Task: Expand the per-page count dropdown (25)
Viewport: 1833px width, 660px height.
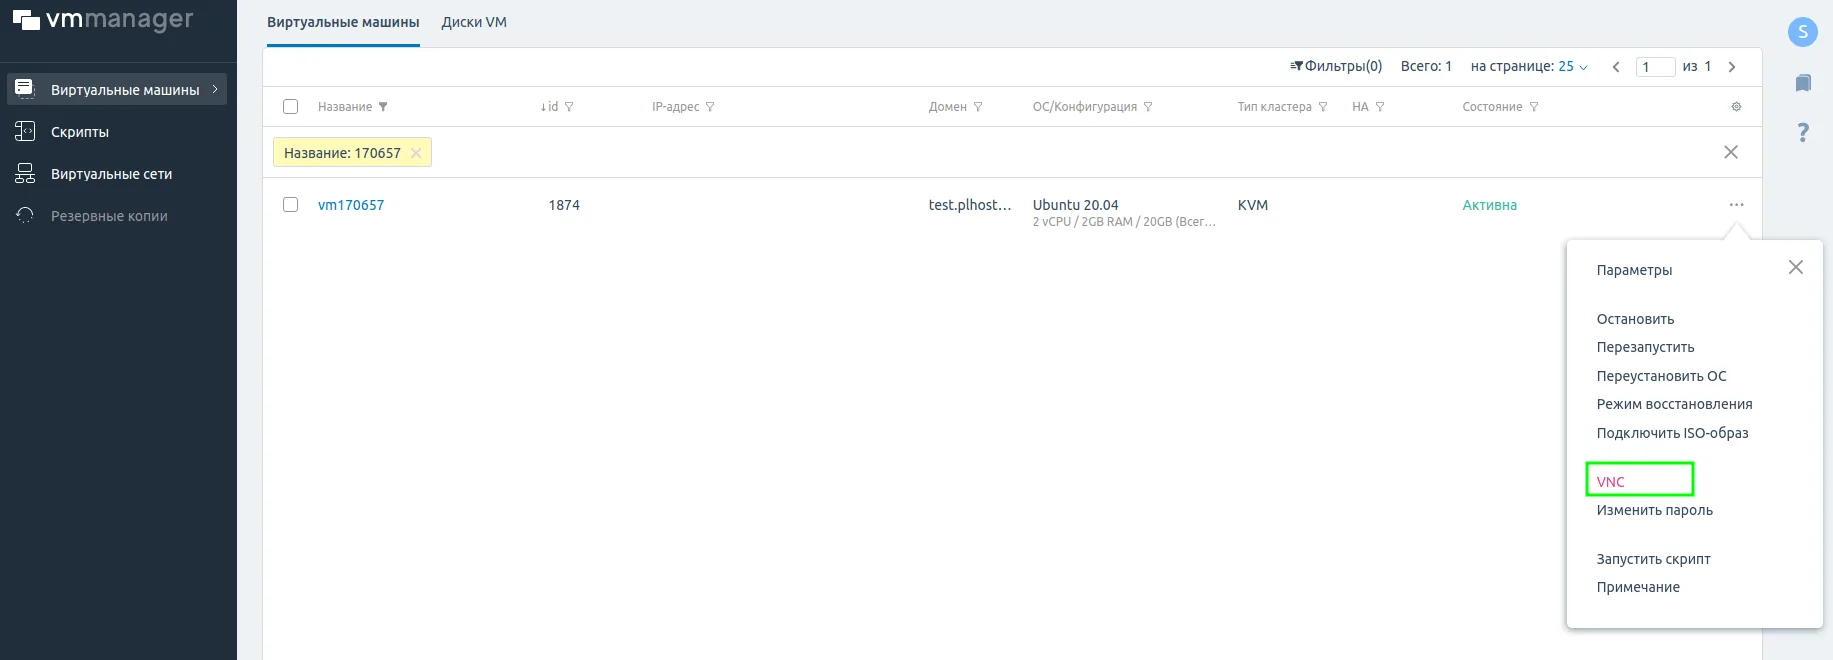Action: pos(1572,67)
